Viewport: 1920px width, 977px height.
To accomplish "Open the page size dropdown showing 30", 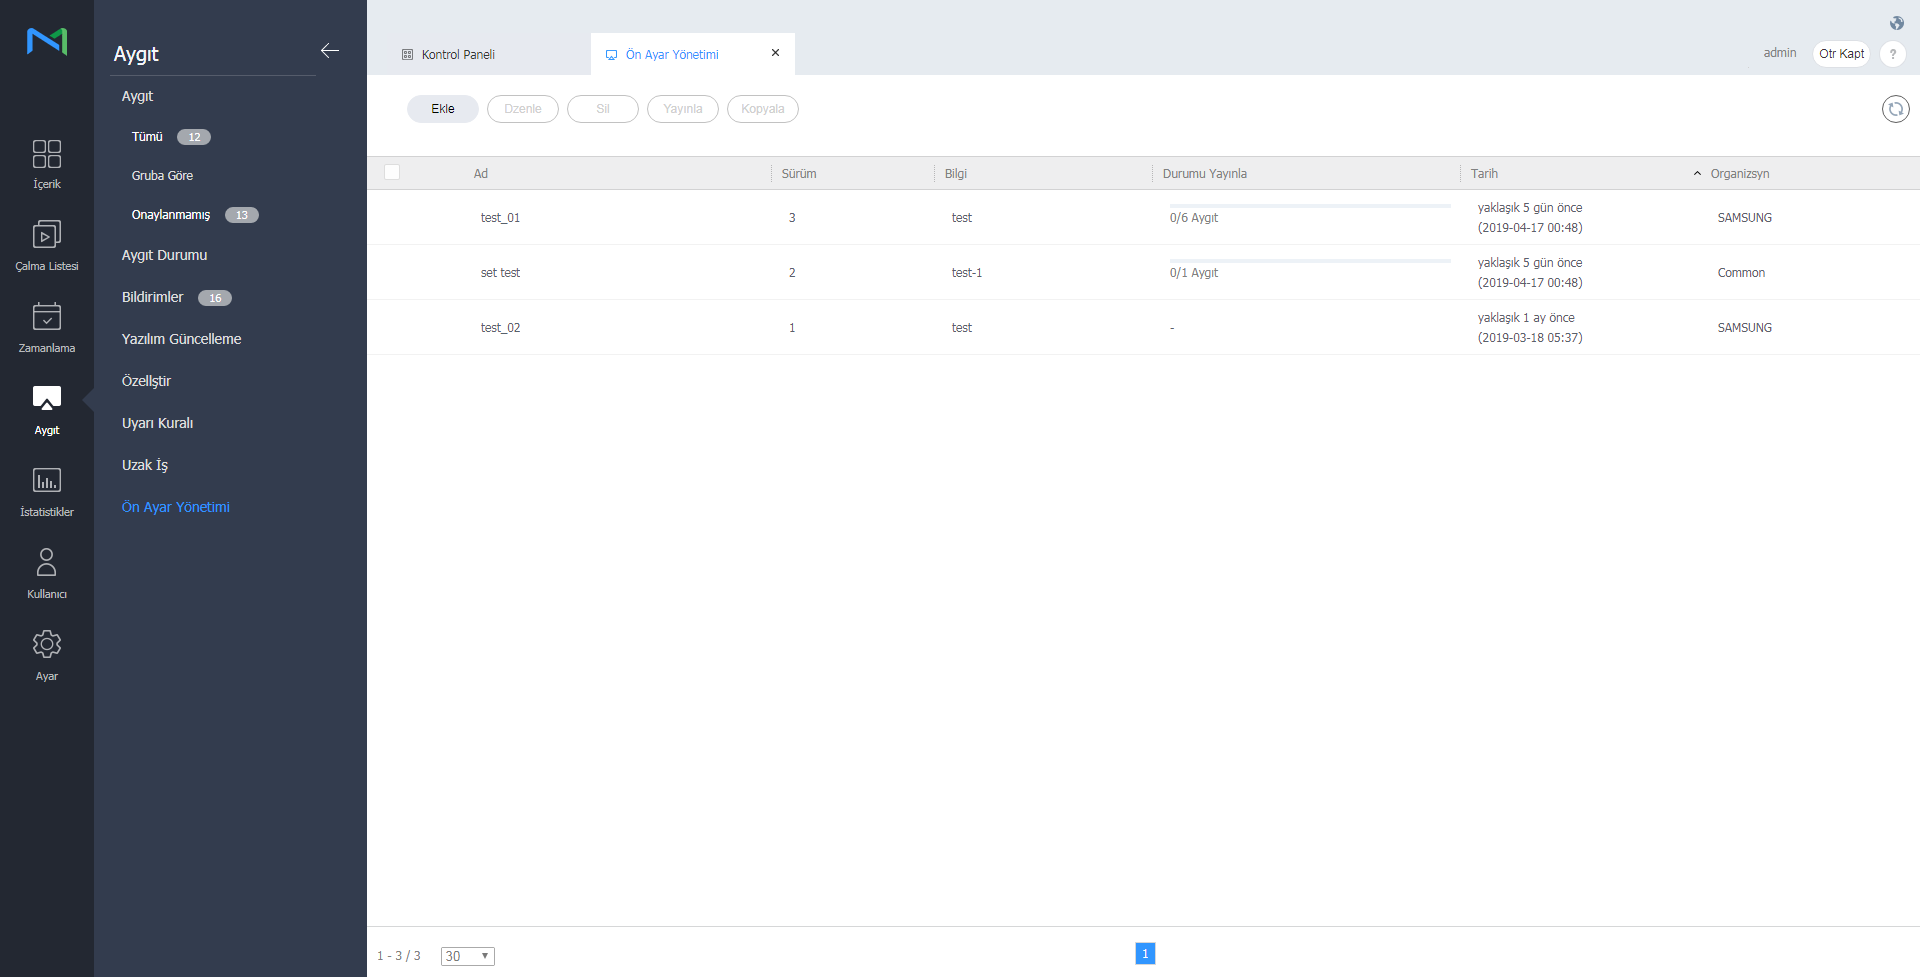I will coord(467,956).
